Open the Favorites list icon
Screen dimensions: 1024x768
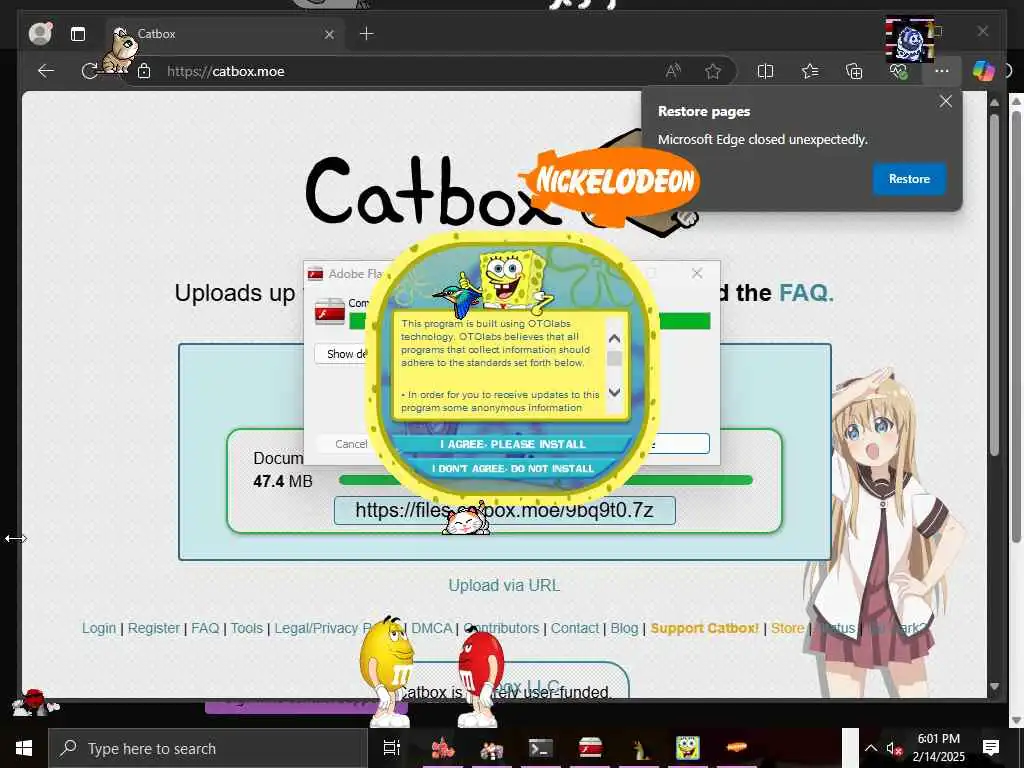[x=810, y=71]
